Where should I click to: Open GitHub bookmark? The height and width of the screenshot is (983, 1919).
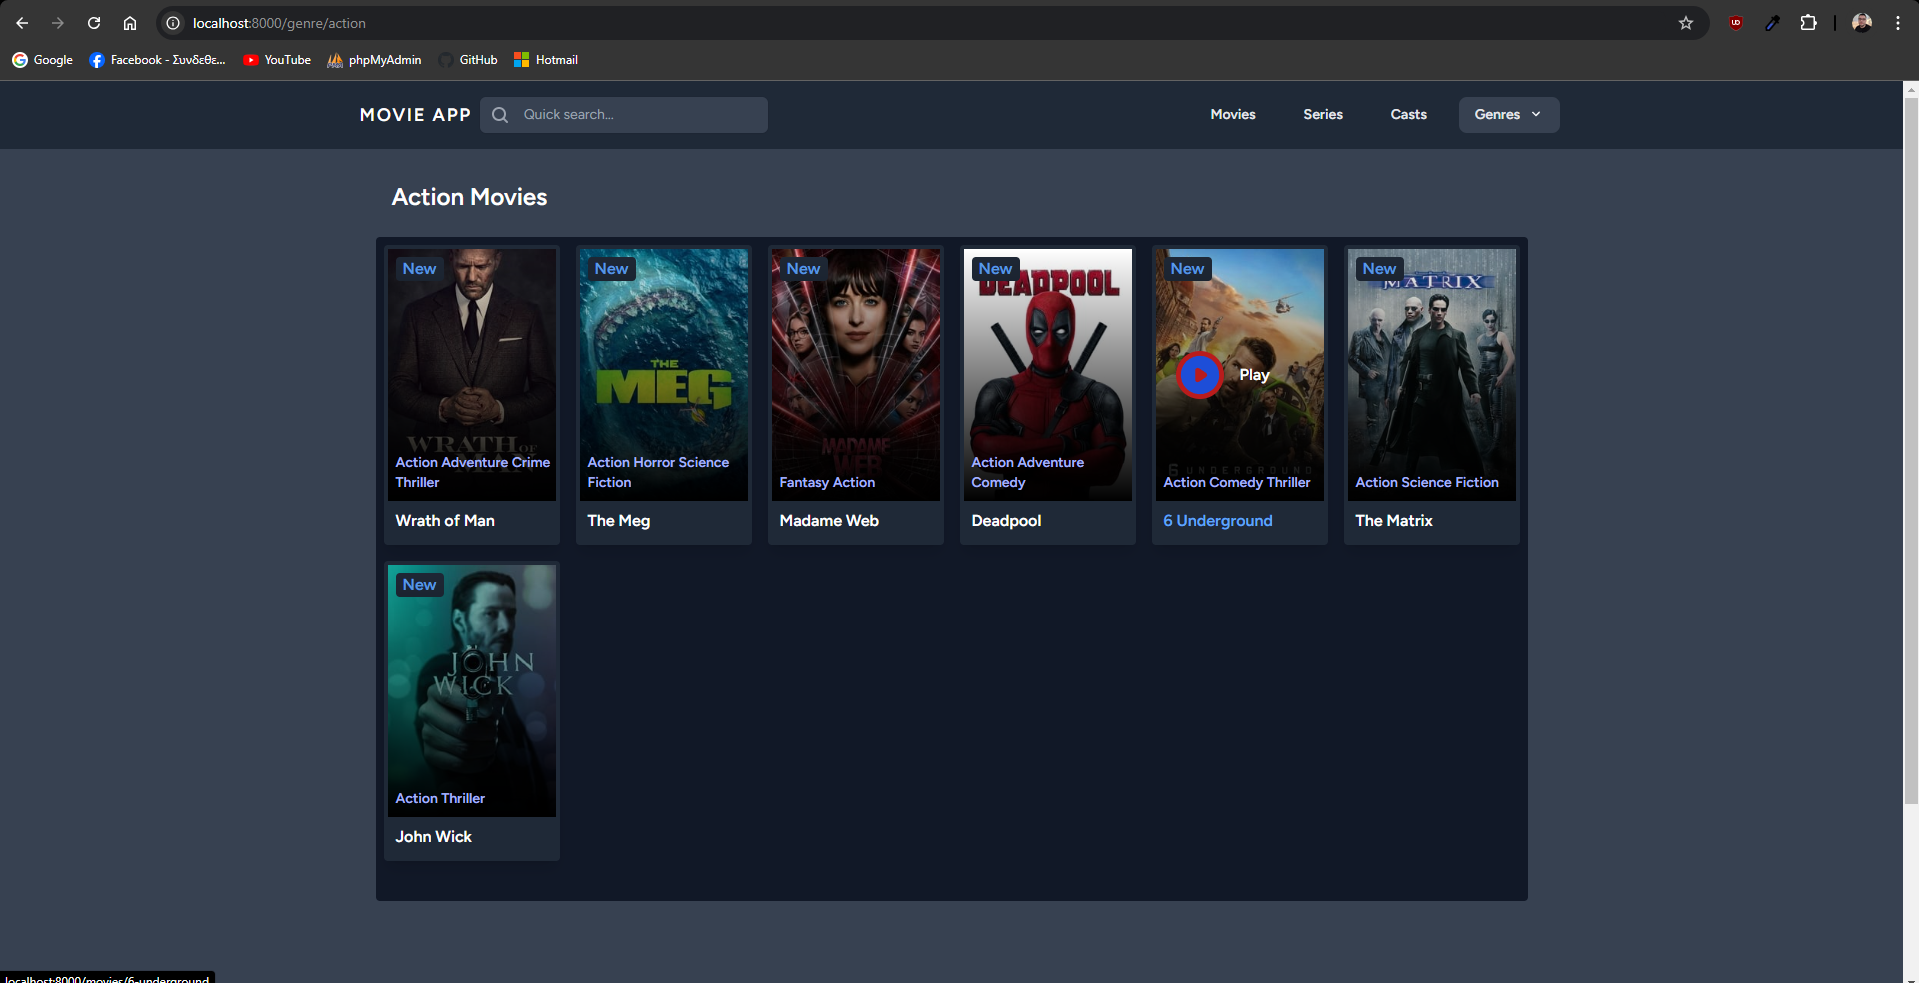coord(468,60)
